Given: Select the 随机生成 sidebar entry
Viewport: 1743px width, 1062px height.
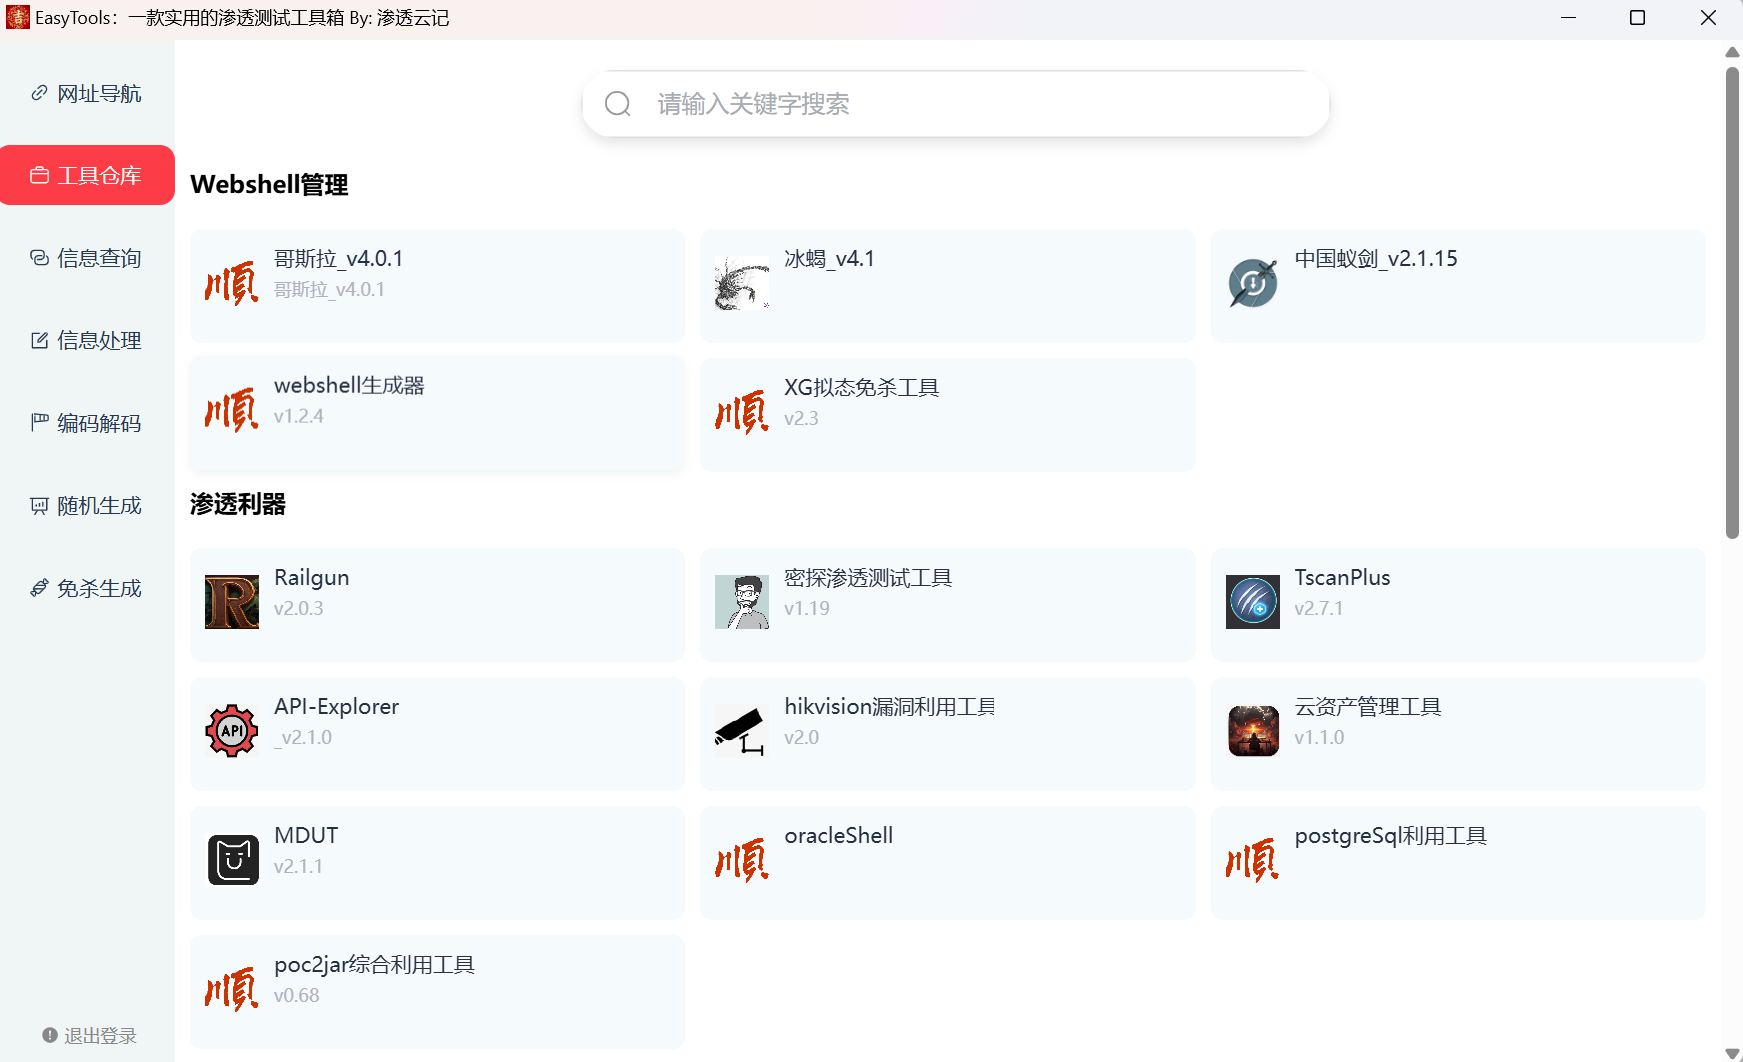Looking at the screenshot, I should 86,504.
